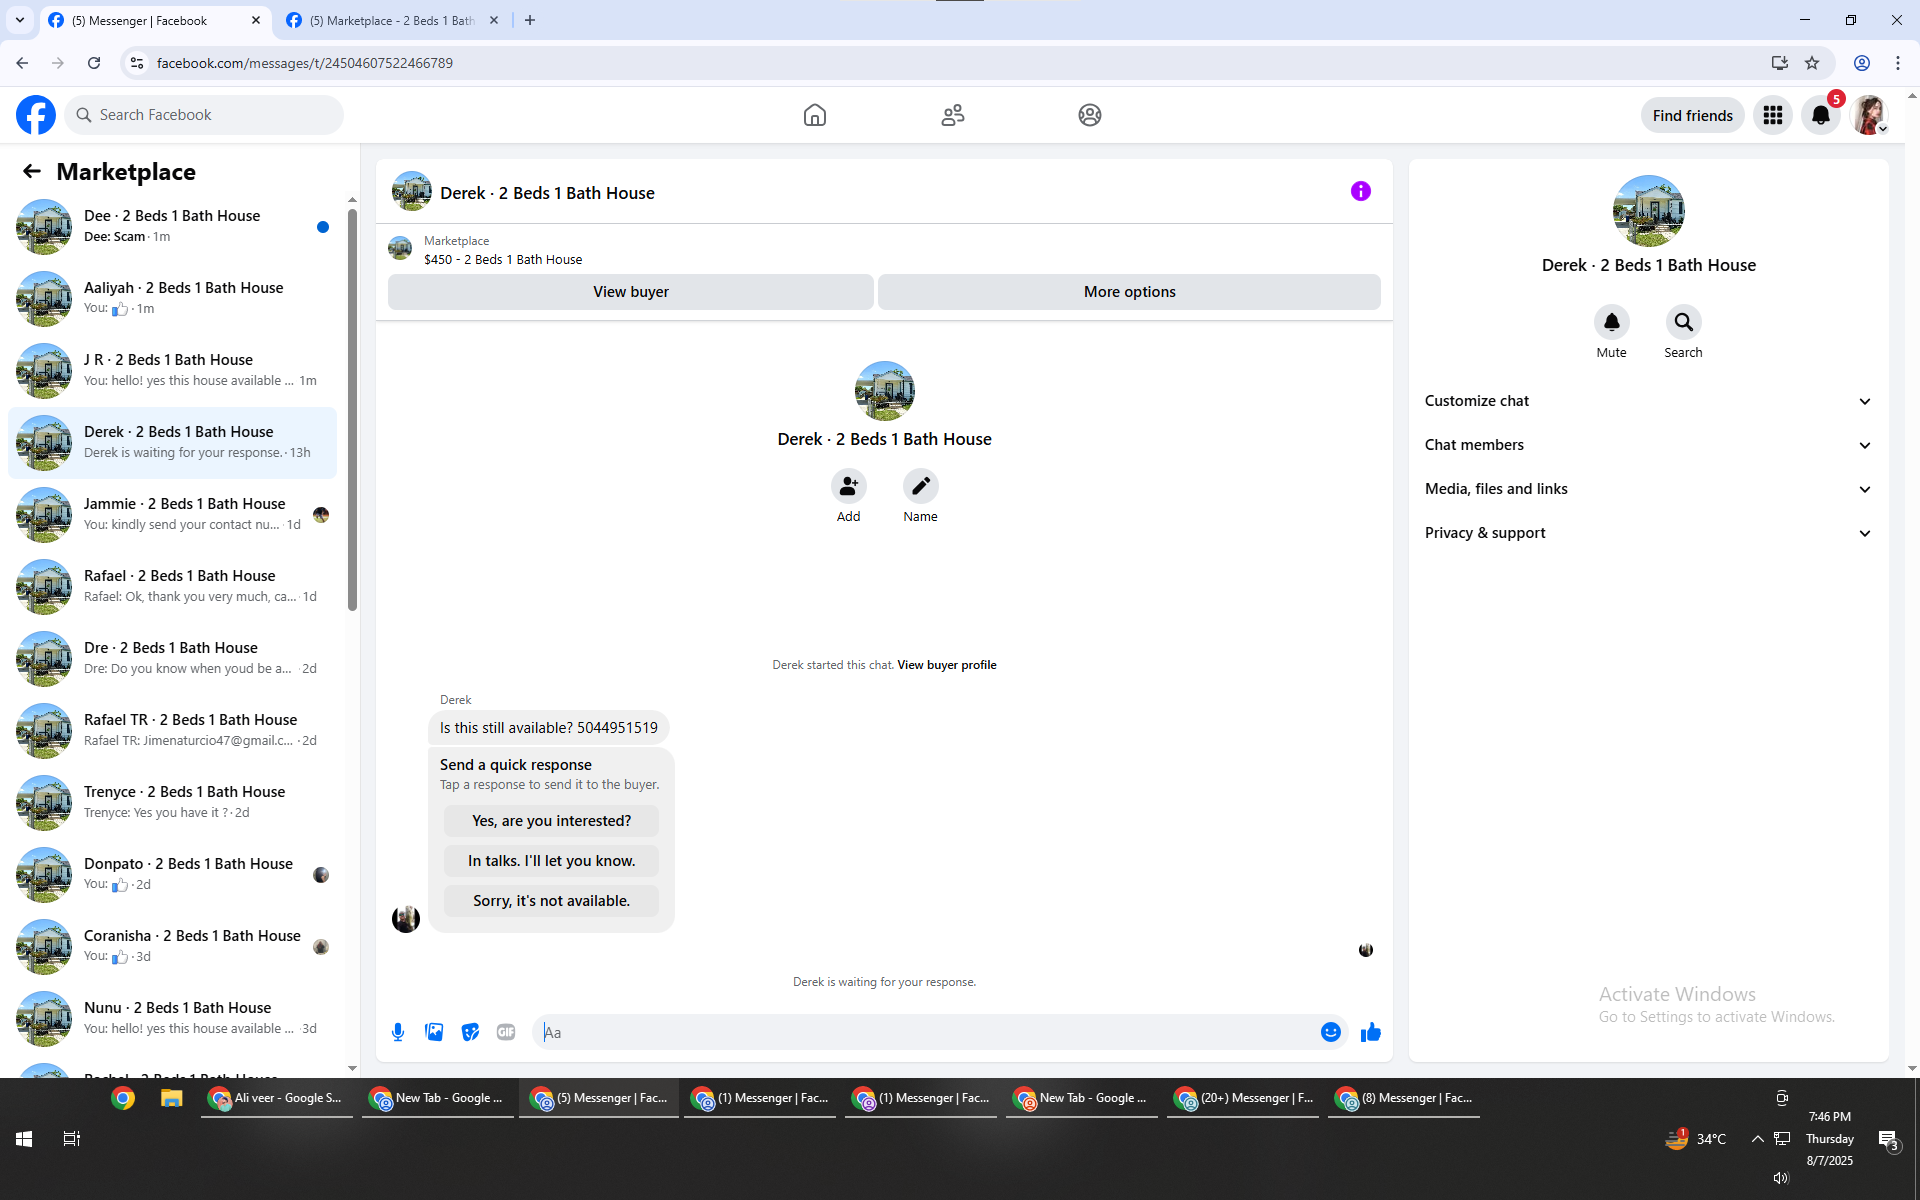
Task: Open J R conversation in chat list
Action: [172, 370]
